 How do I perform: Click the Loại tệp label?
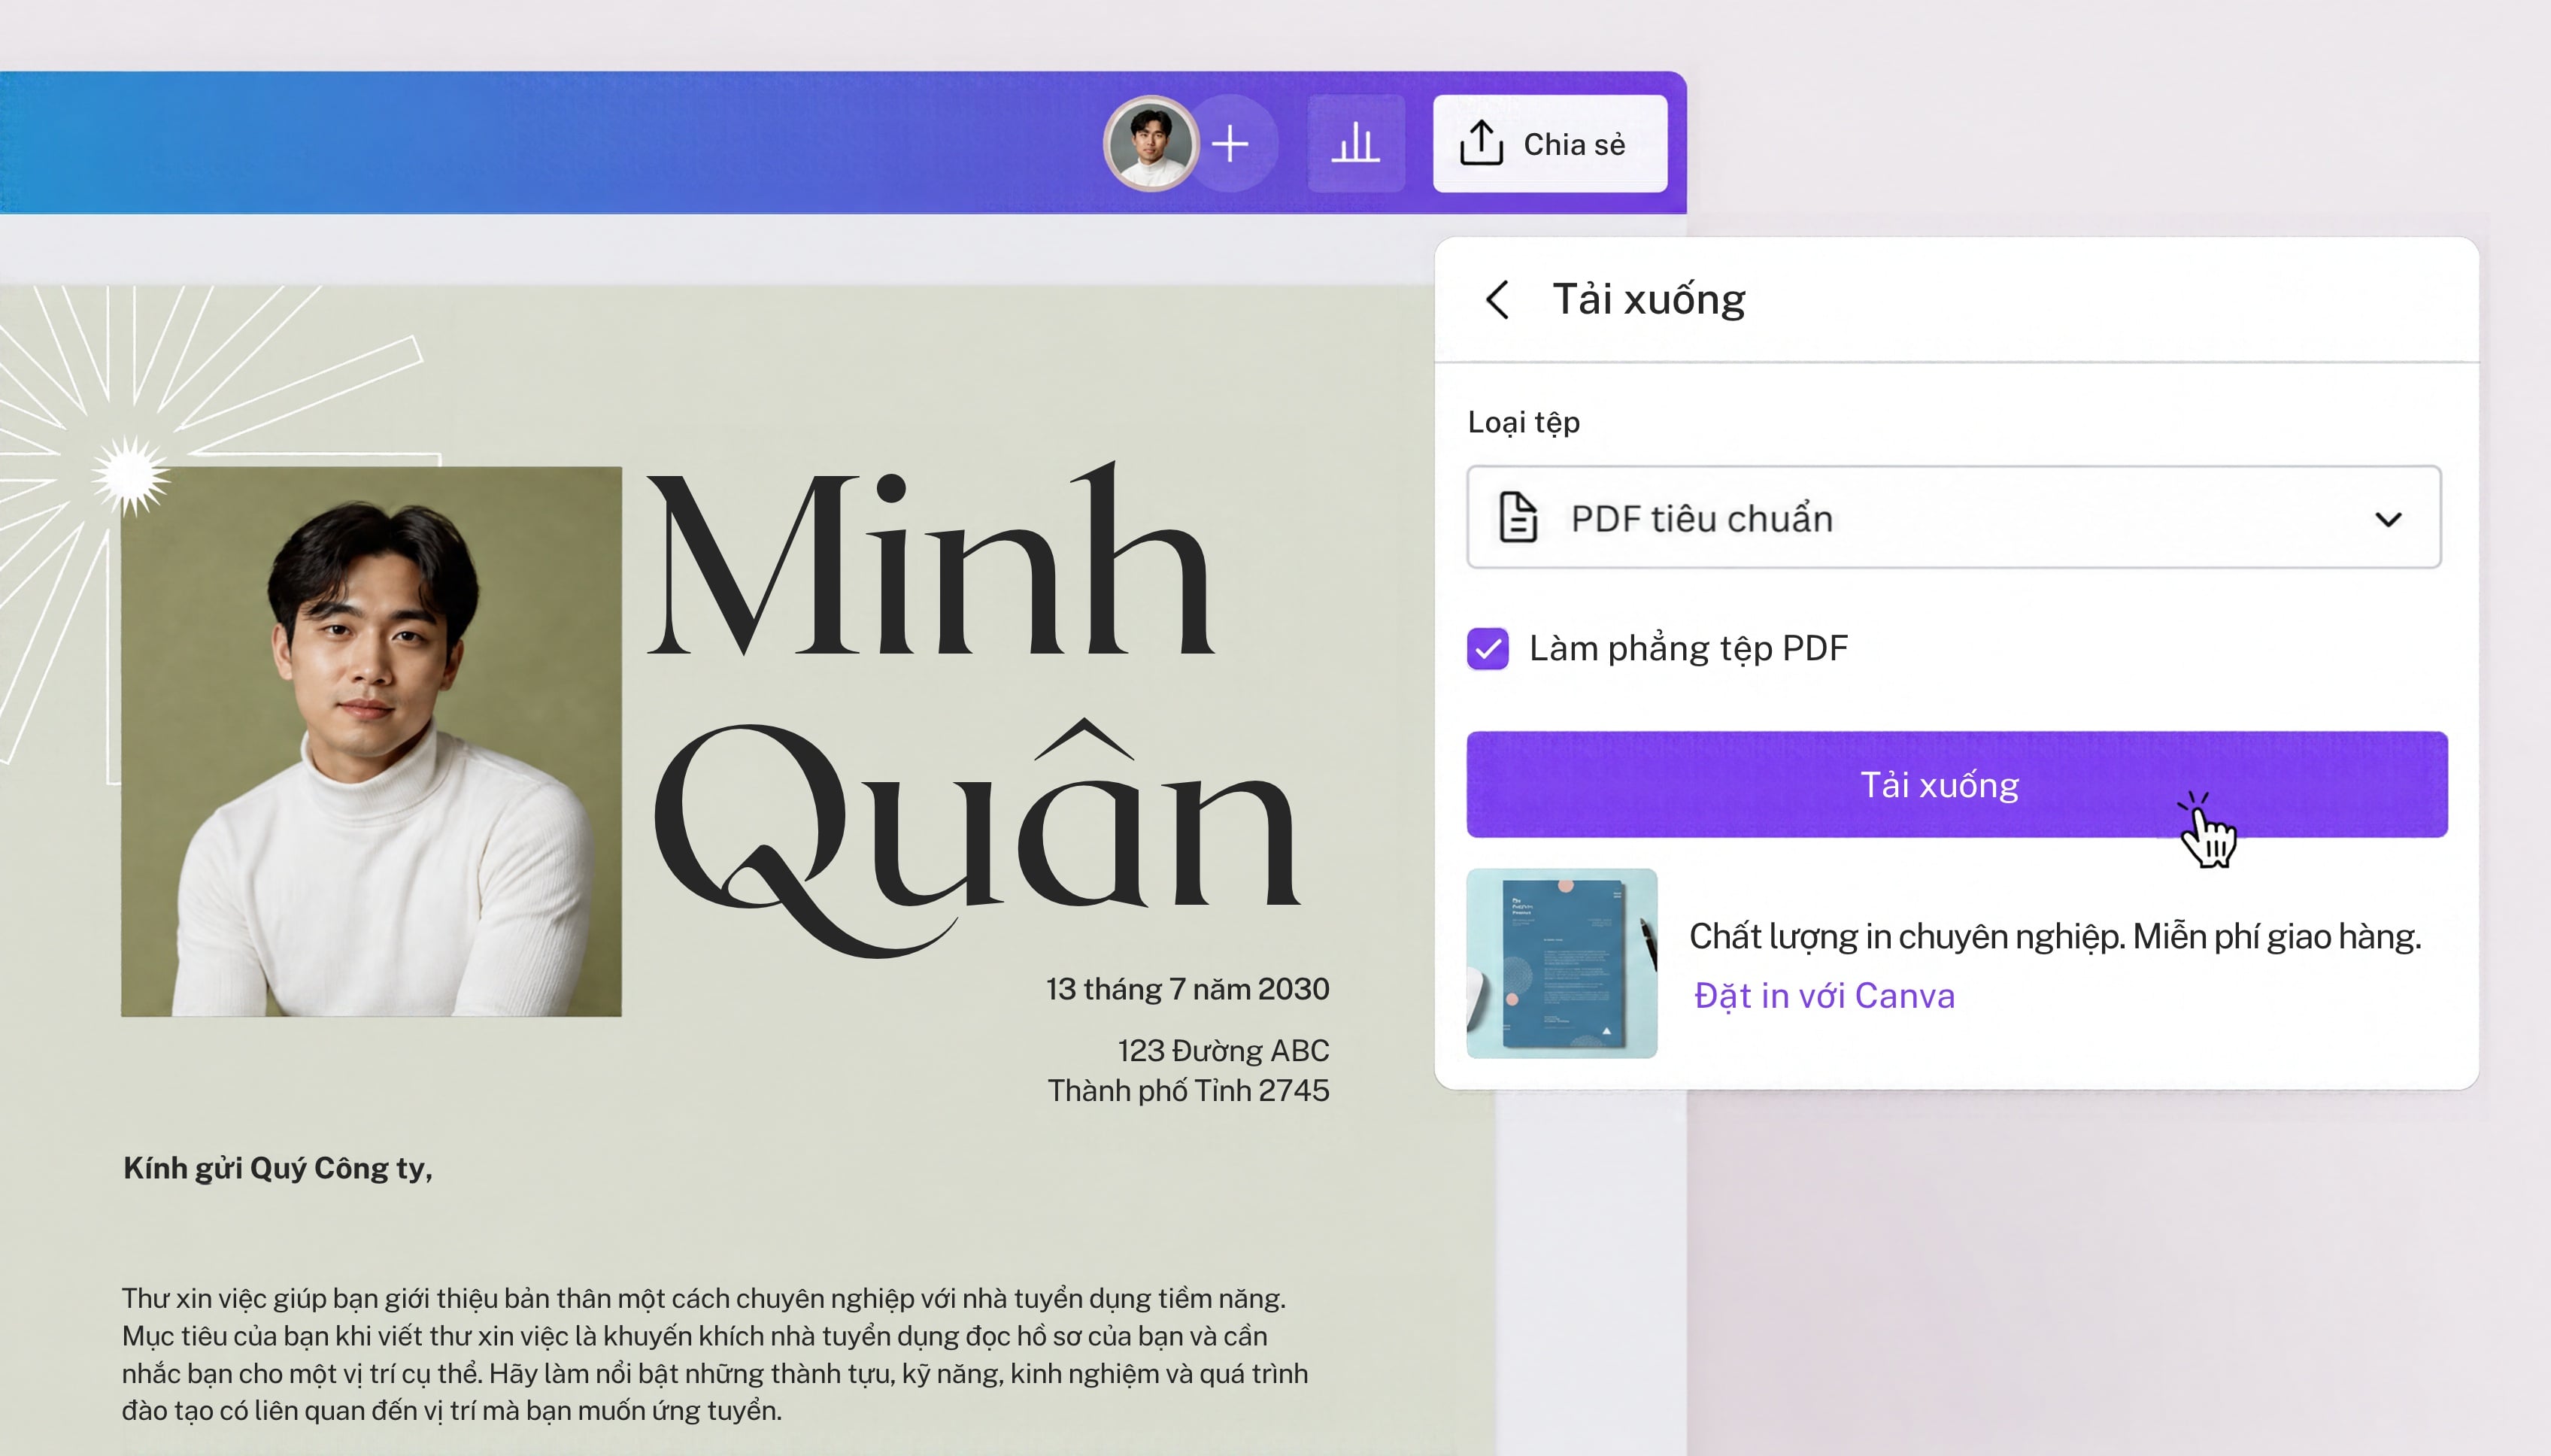1523,422
